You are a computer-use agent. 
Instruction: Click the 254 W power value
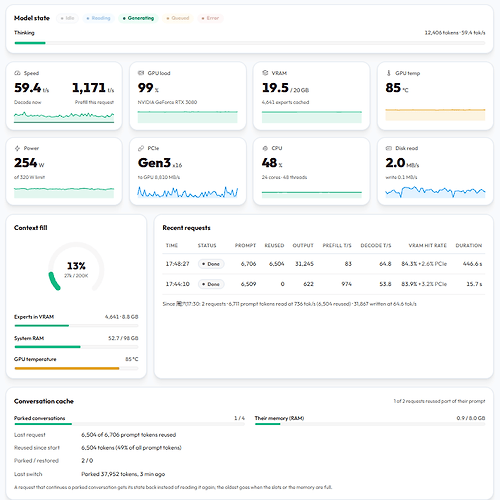29,163
